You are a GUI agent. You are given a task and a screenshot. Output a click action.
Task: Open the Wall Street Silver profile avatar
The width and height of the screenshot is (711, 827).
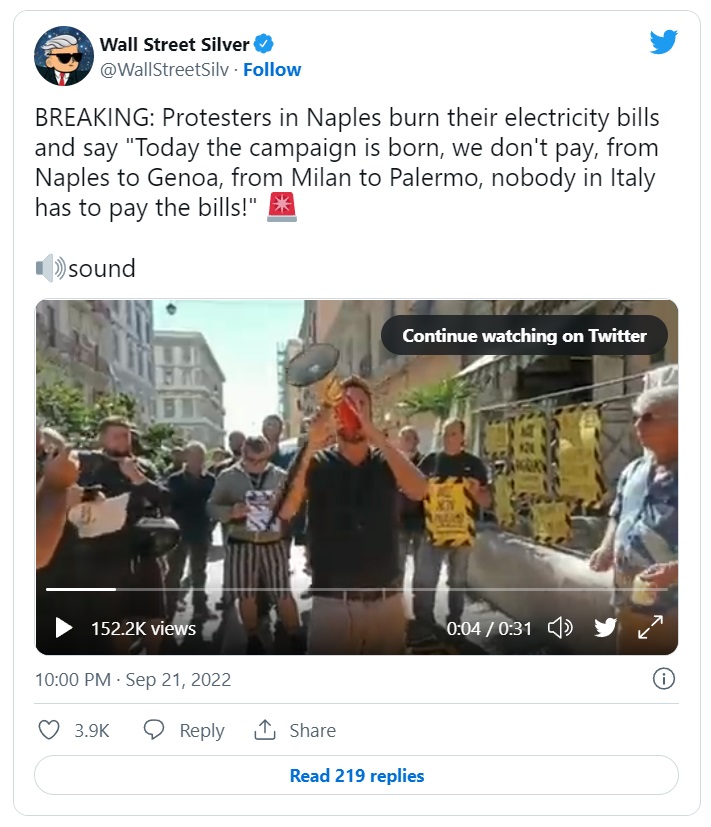pos(64,56)
